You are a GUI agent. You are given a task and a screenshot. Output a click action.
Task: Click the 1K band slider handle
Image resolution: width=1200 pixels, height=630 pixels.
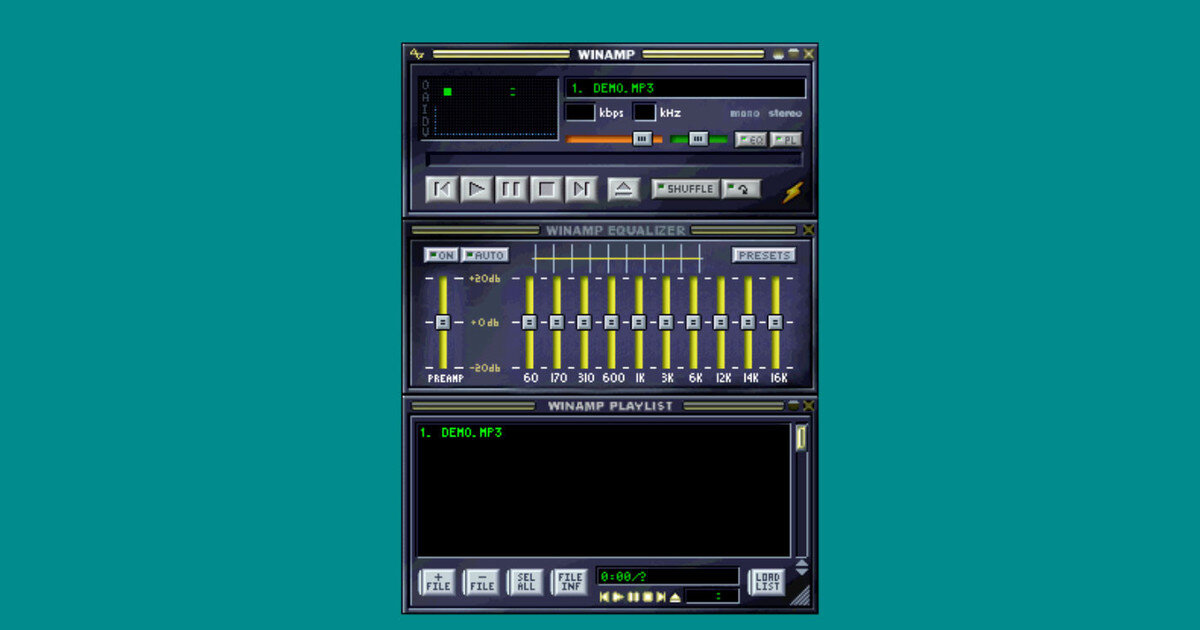click(639, 323)
